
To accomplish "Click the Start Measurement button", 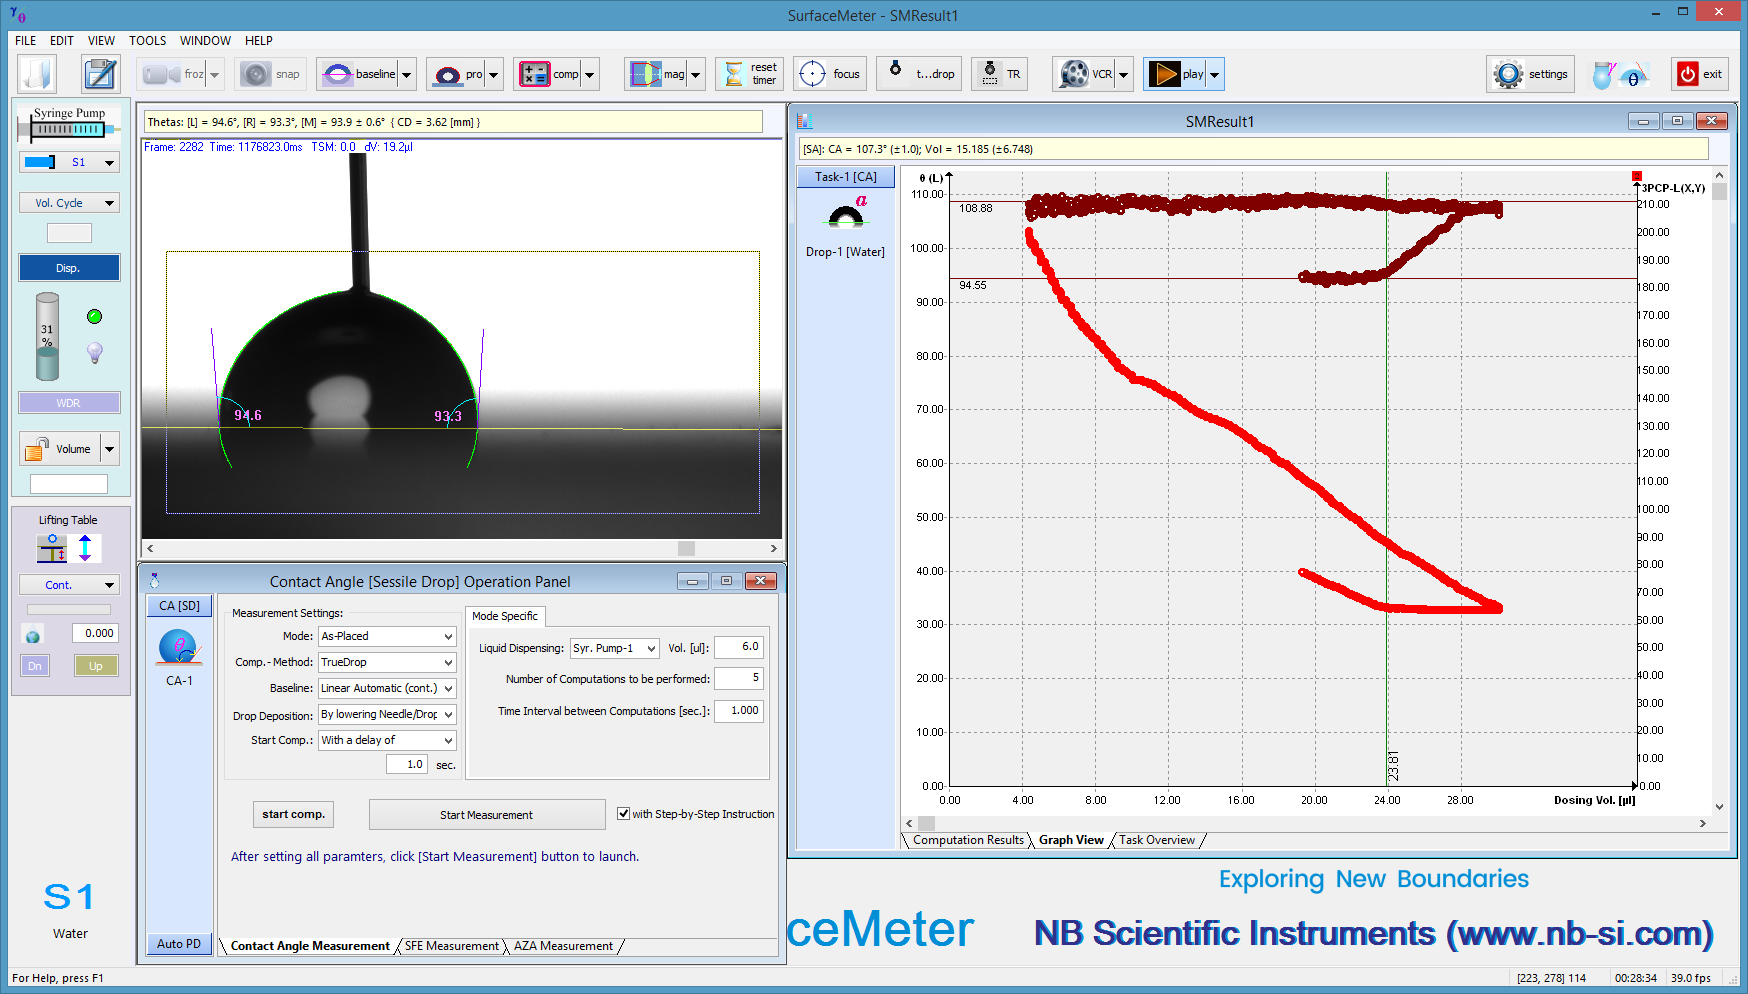I will (x=487, y=814).
